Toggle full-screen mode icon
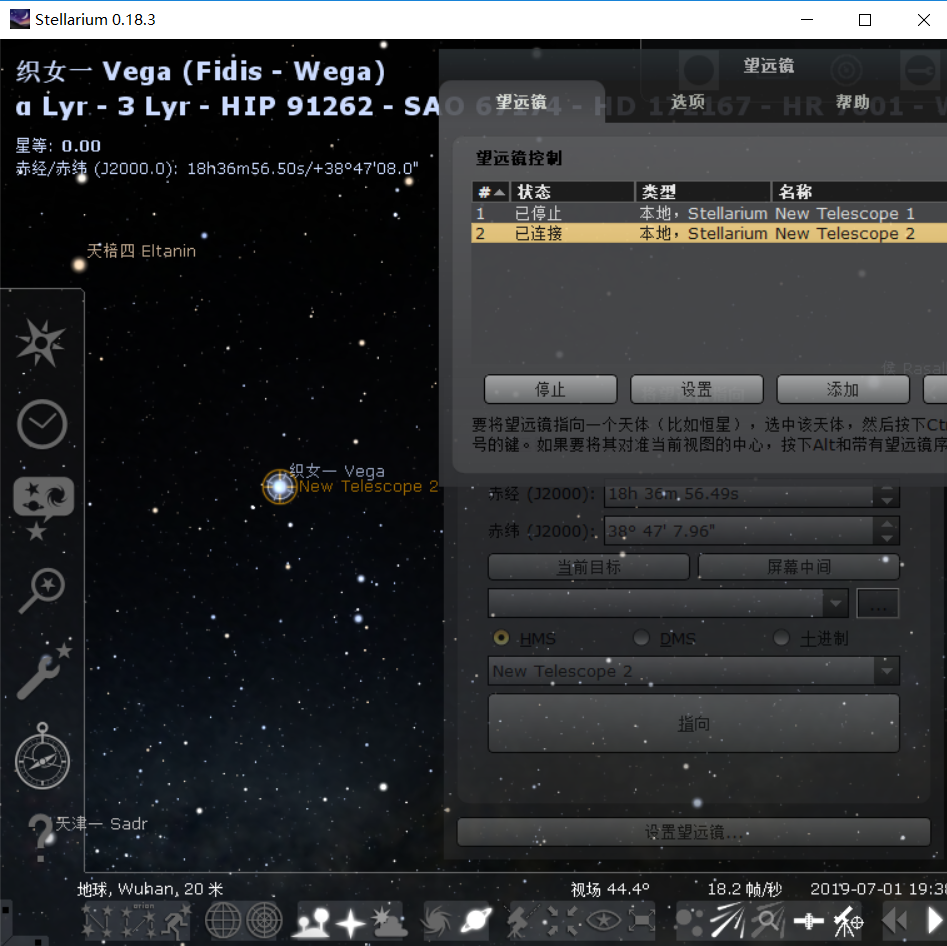 (641, 921)
